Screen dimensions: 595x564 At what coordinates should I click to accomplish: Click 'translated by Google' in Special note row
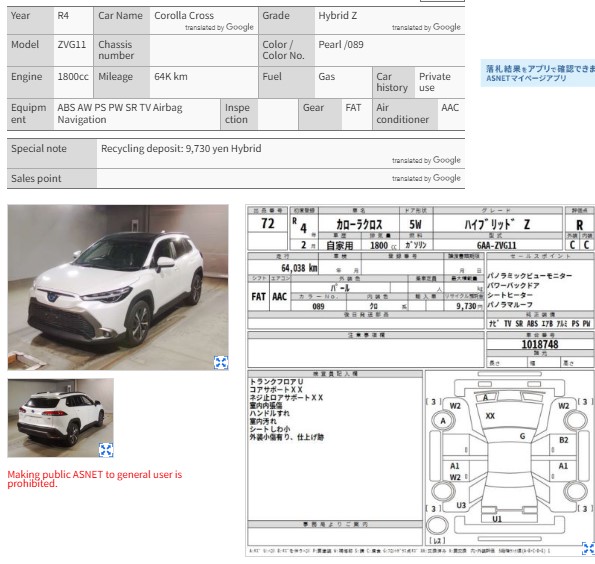point(426,160)
